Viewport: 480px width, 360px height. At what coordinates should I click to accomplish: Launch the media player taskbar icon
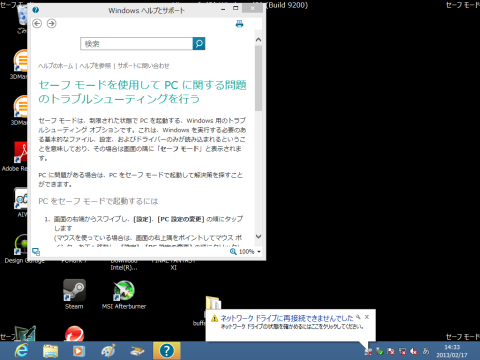tap(79, 351)
